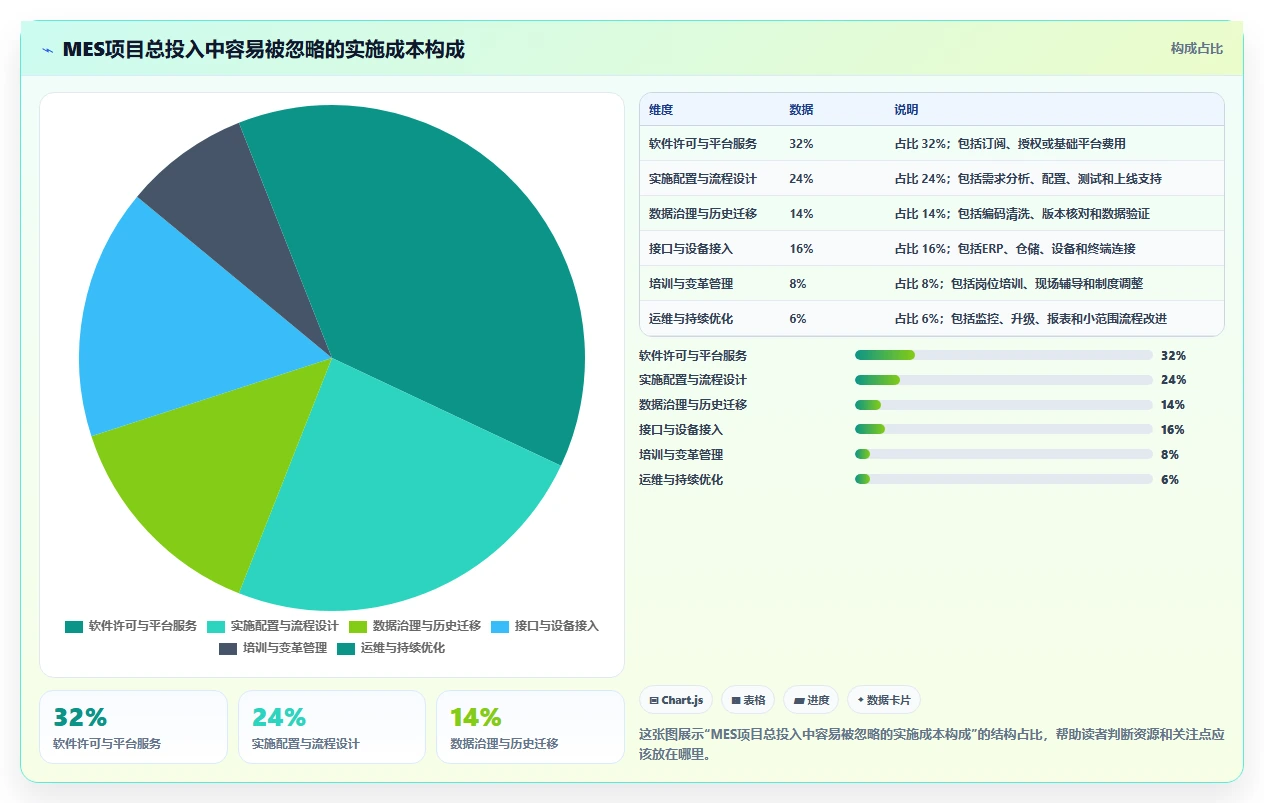The image size is (1264, 803).
Task: Click the 32% value in the table
Action: (801, 144)
